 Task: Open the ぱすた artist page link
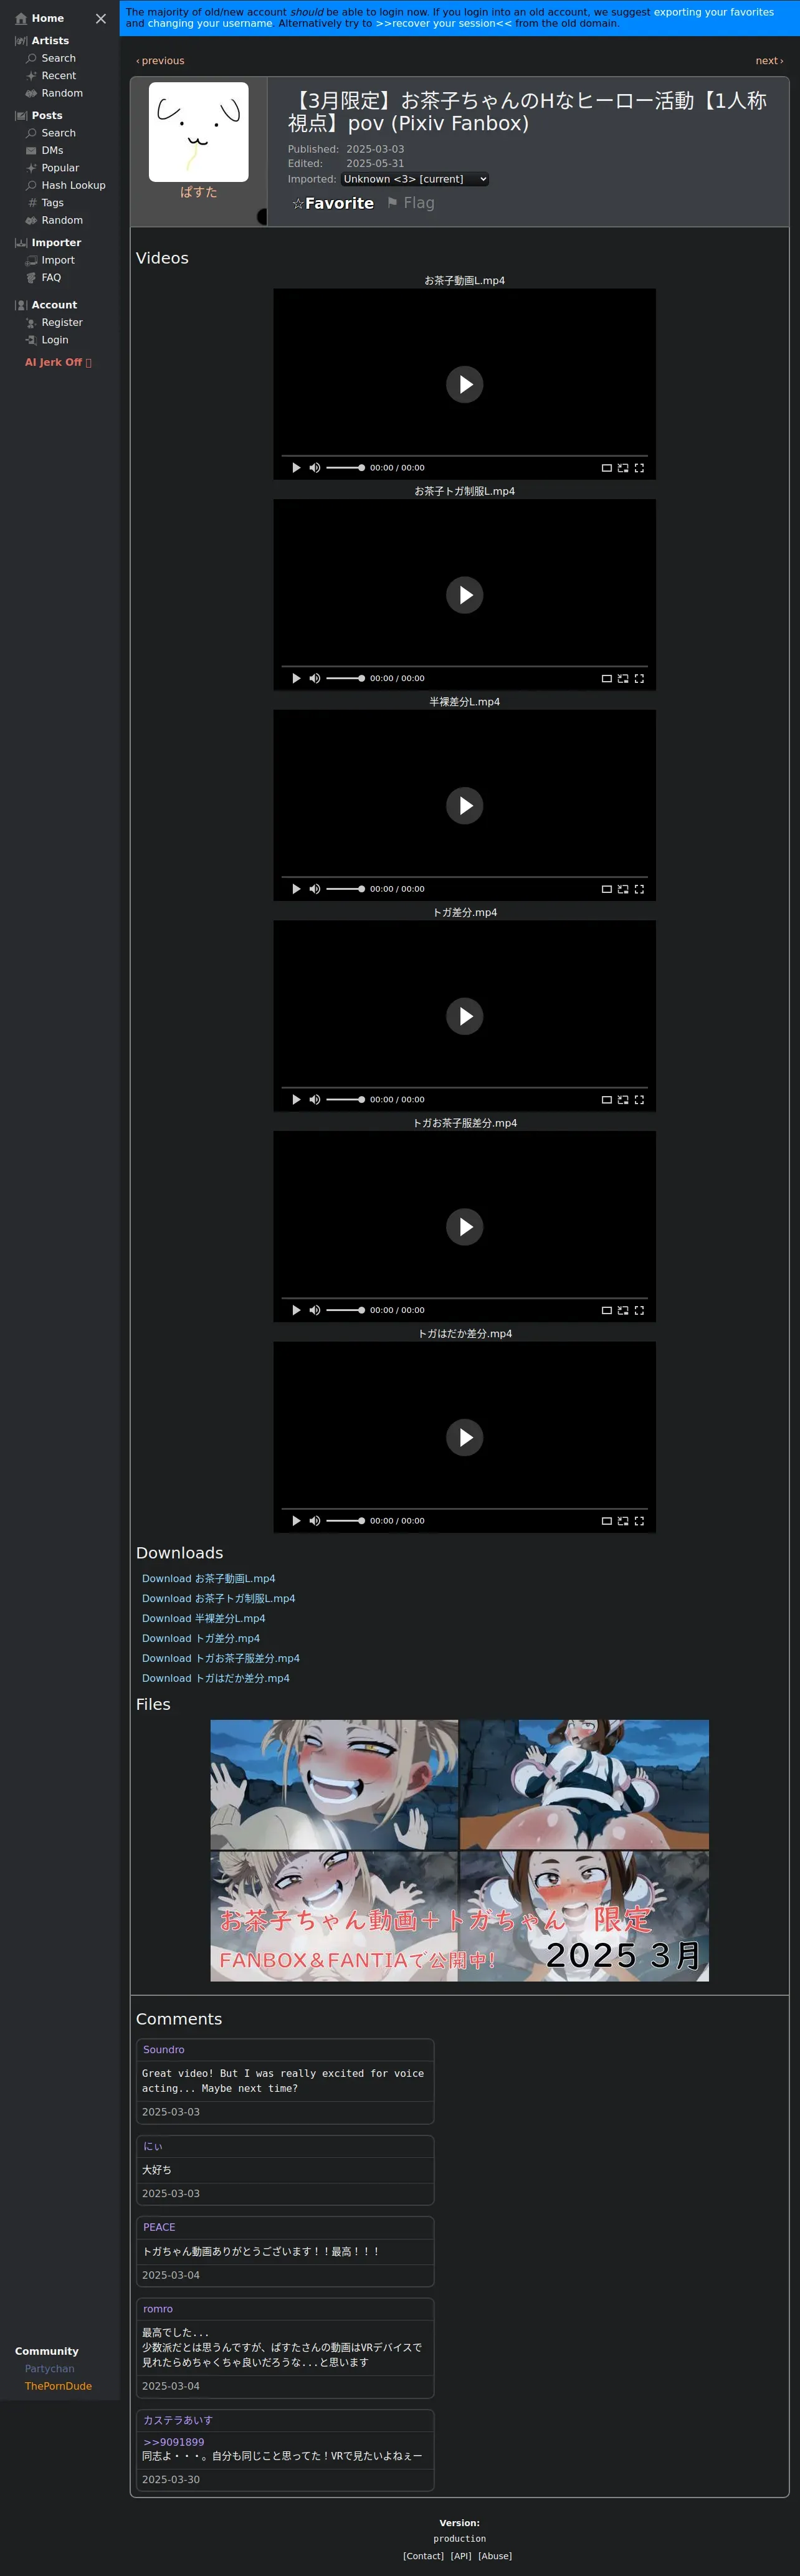click(198, 192)
